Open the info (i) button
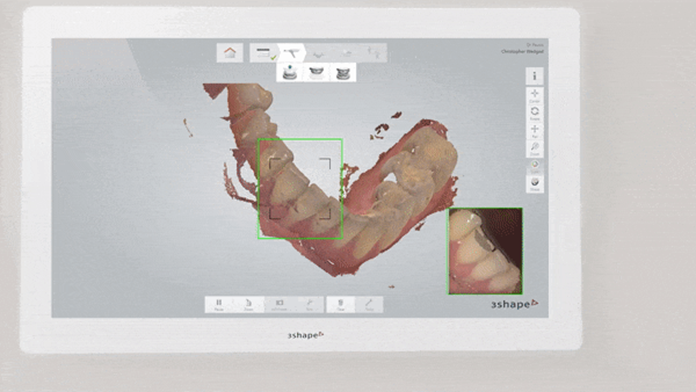Screen dimensions: 696x392 [x=534, y=76]
